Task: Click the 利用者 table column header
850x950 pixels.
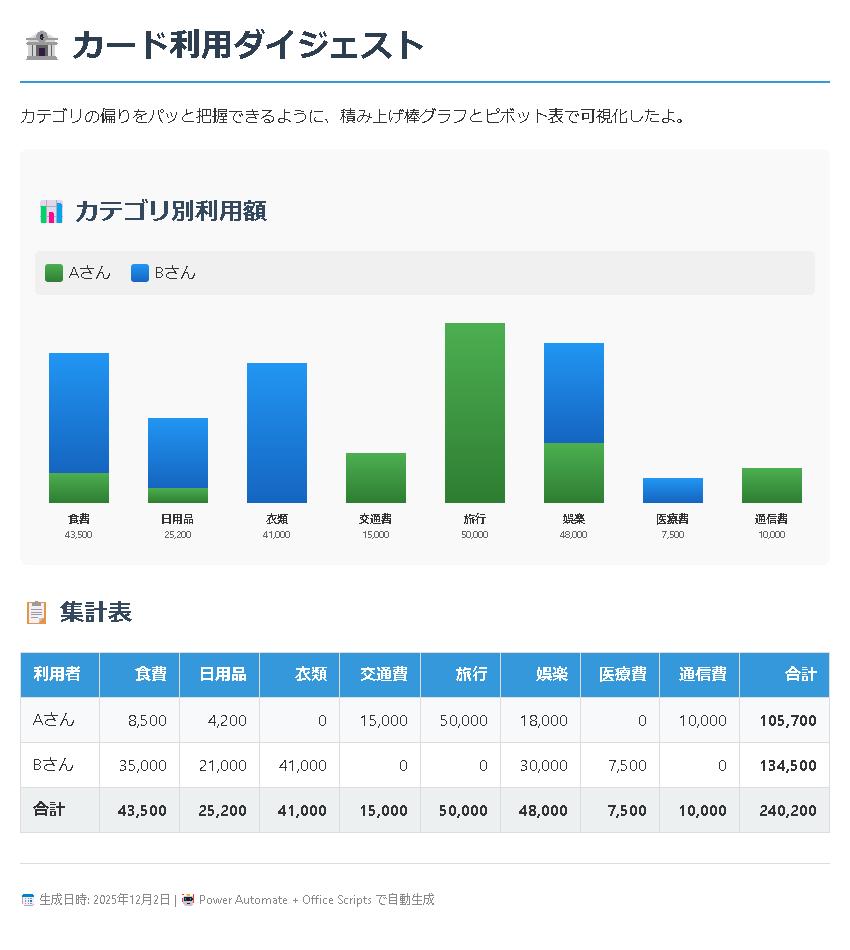Action: tap(60, 675)
